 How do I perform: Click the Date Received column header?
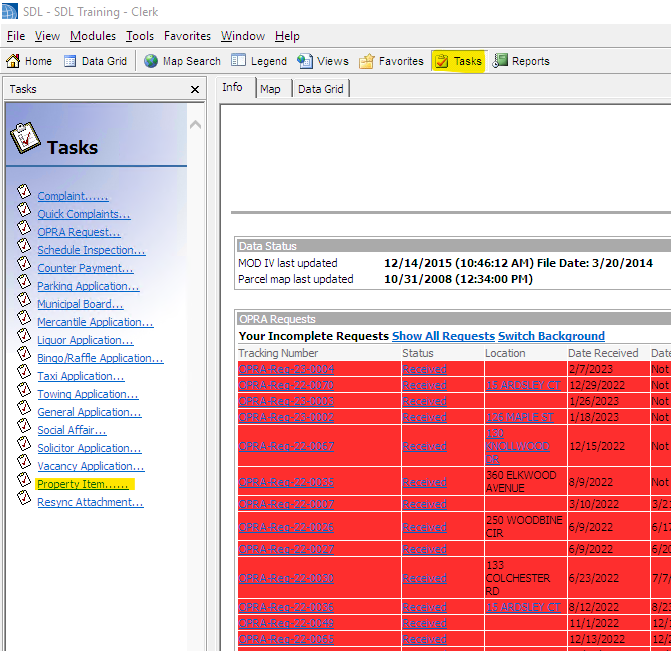(x=603, y=353)
